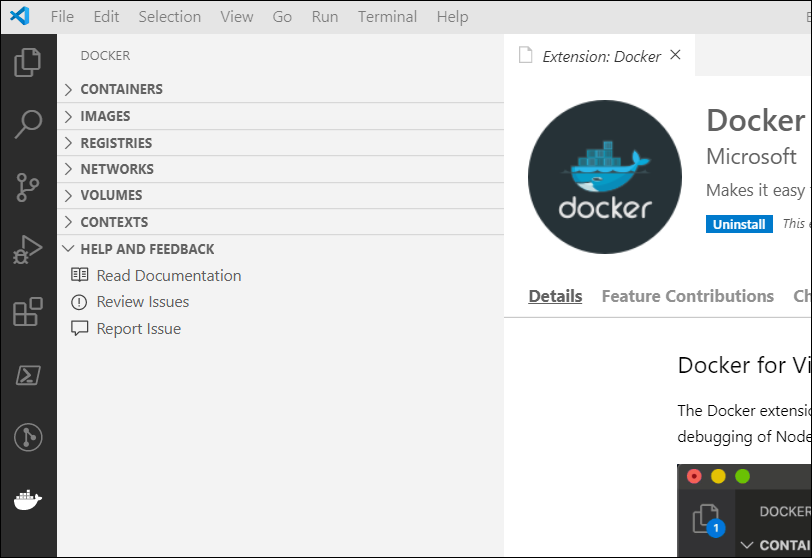Expand the REGISTRIES section
Screen dimensions: 812x558
[x=280, y=143]
